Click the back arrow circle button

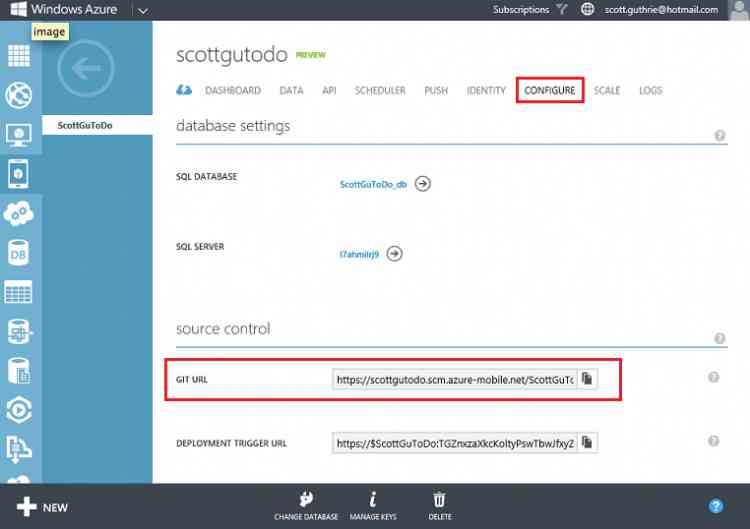pyautogui.click(x=86, y=68)
